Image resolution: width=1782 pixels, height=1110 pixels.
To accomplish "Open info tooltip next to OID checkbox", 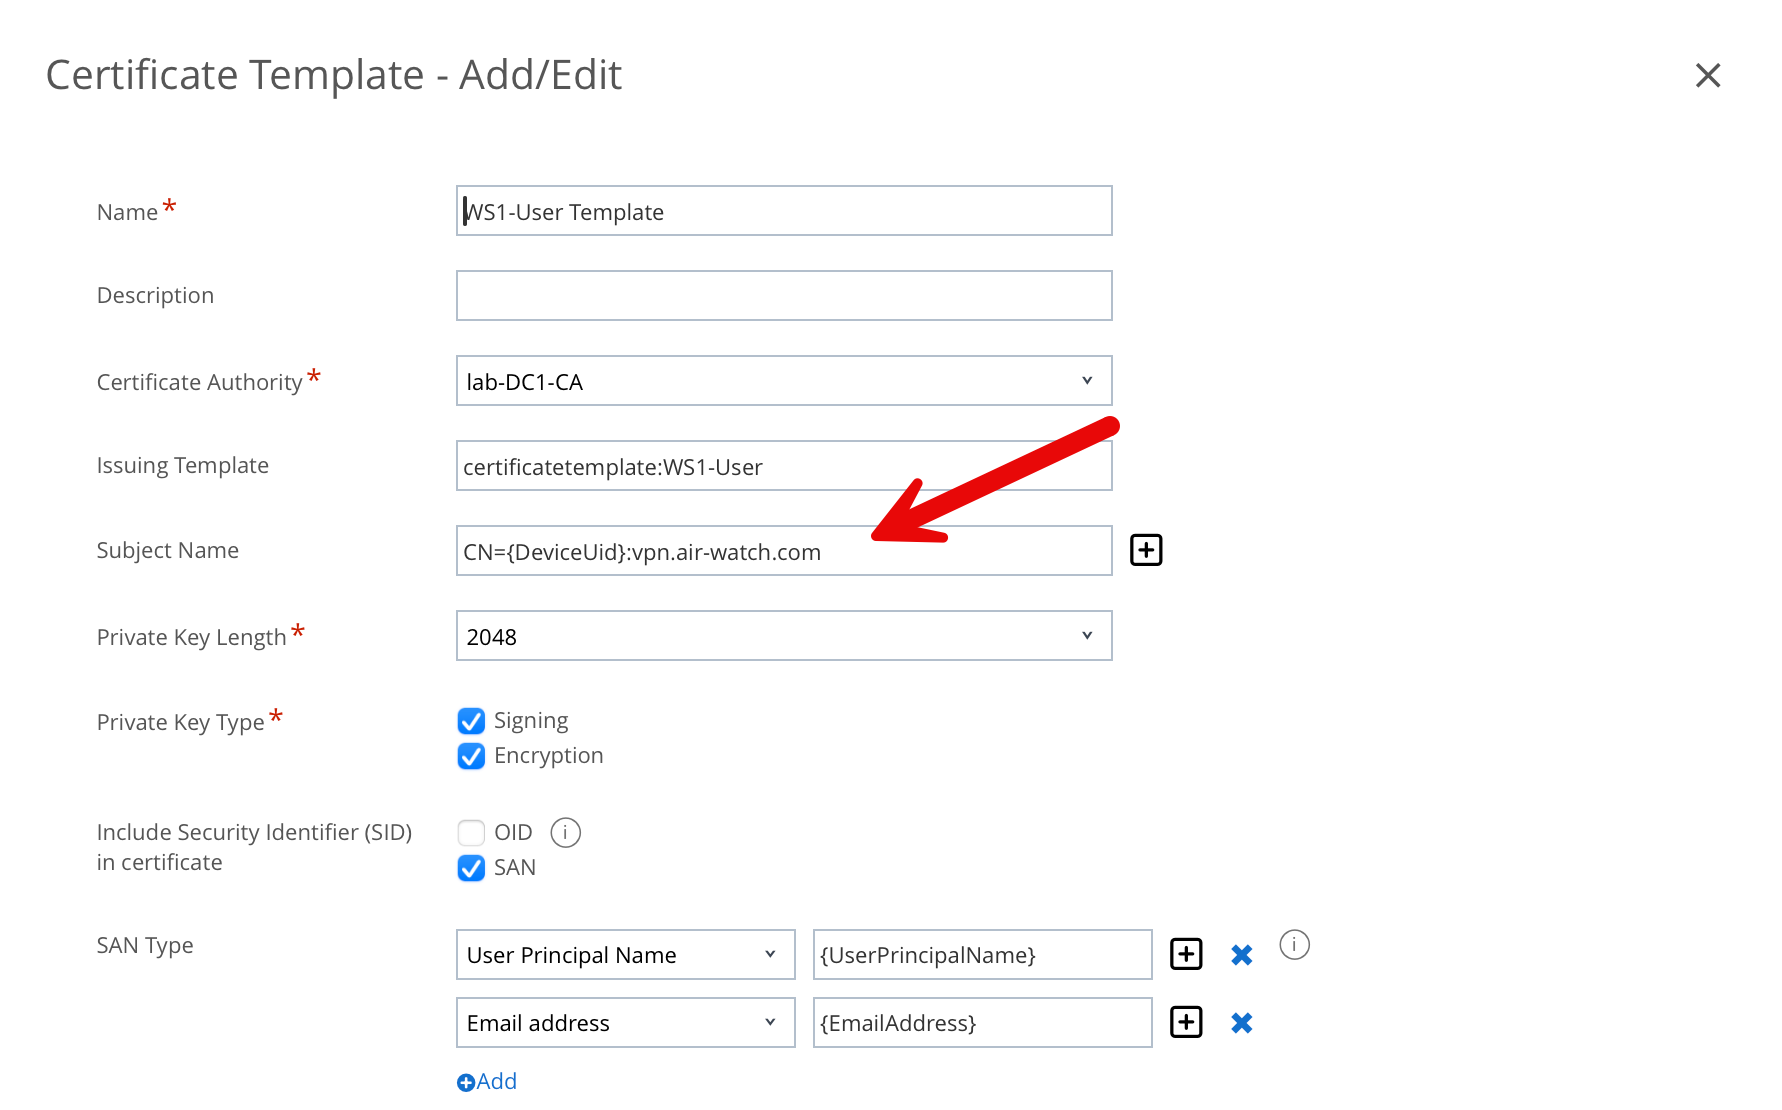I will (x=566, y=832).
